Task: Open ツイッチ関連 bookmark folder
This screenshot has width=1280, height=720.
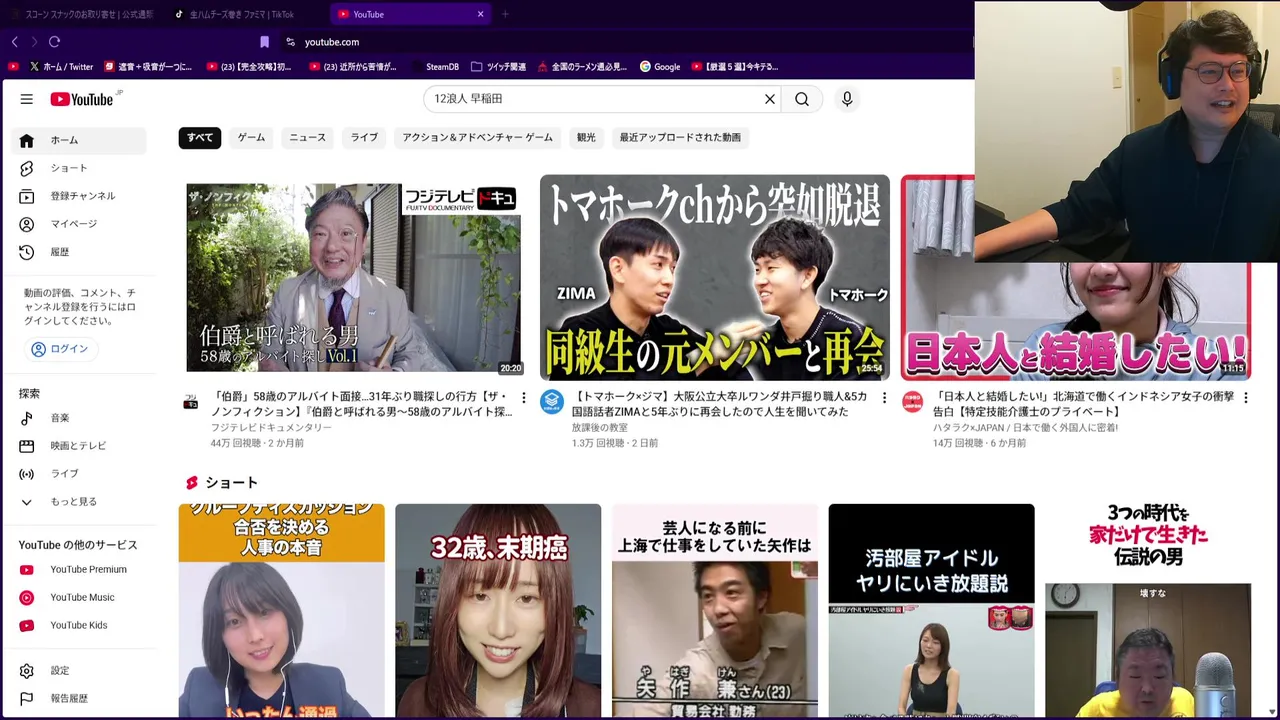Action: click(498, 67)
